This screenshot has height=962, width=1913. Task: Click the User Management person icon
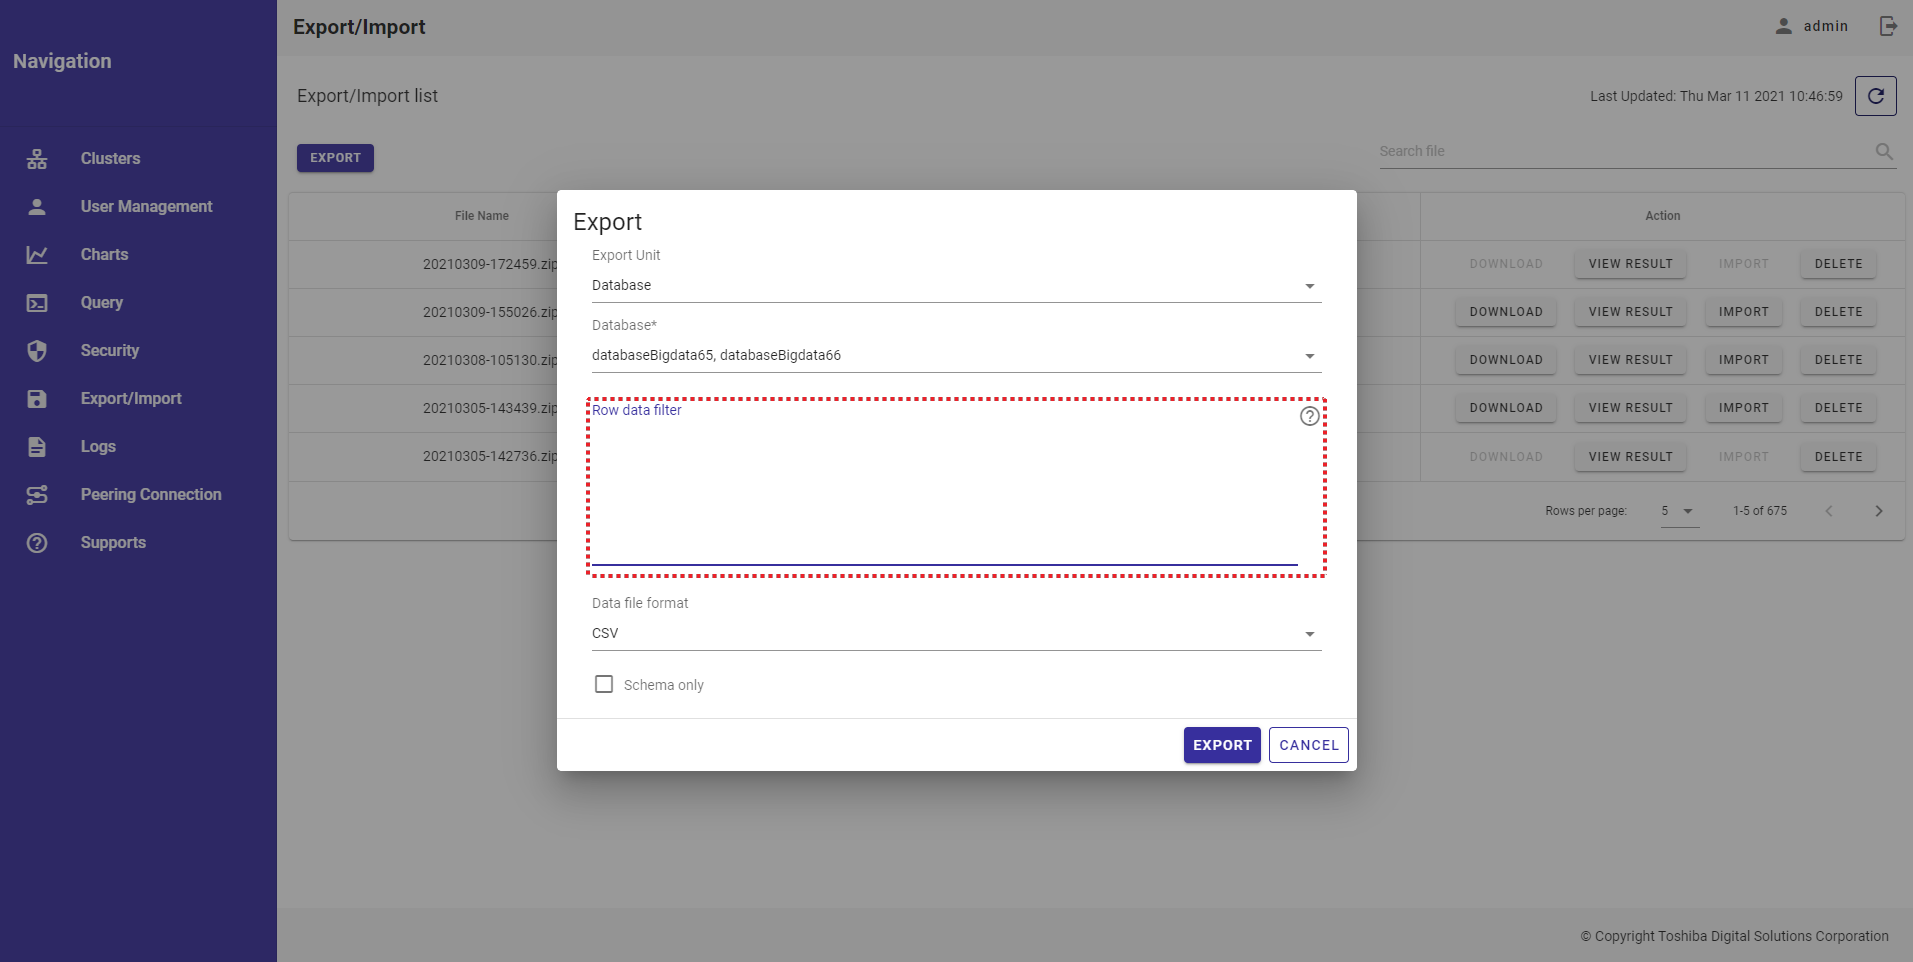click(x=37, y=207)
